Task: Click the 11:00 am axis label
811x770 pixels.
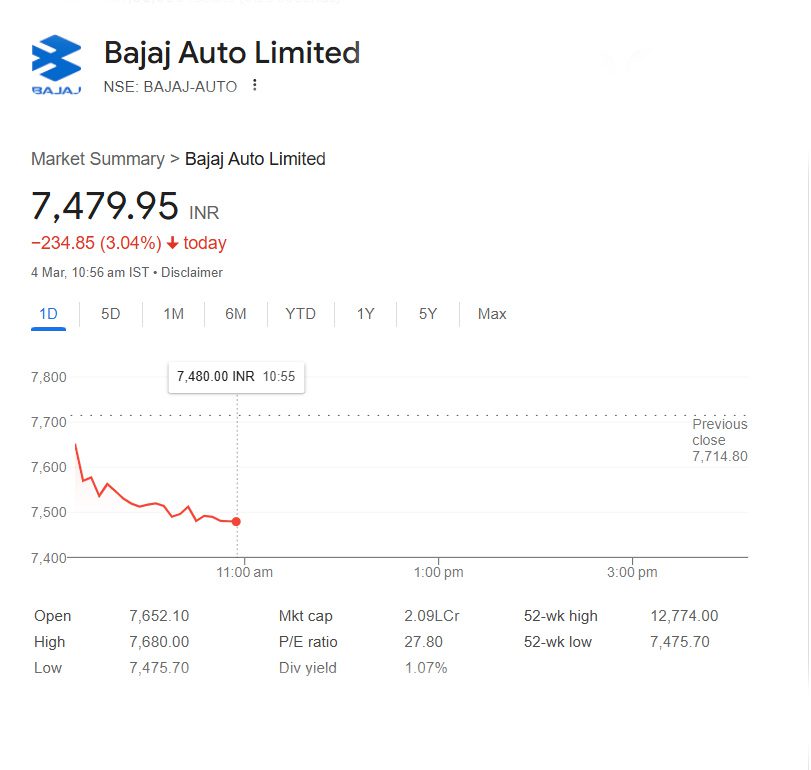Action: pyautogui.click(x=244, y=572)
